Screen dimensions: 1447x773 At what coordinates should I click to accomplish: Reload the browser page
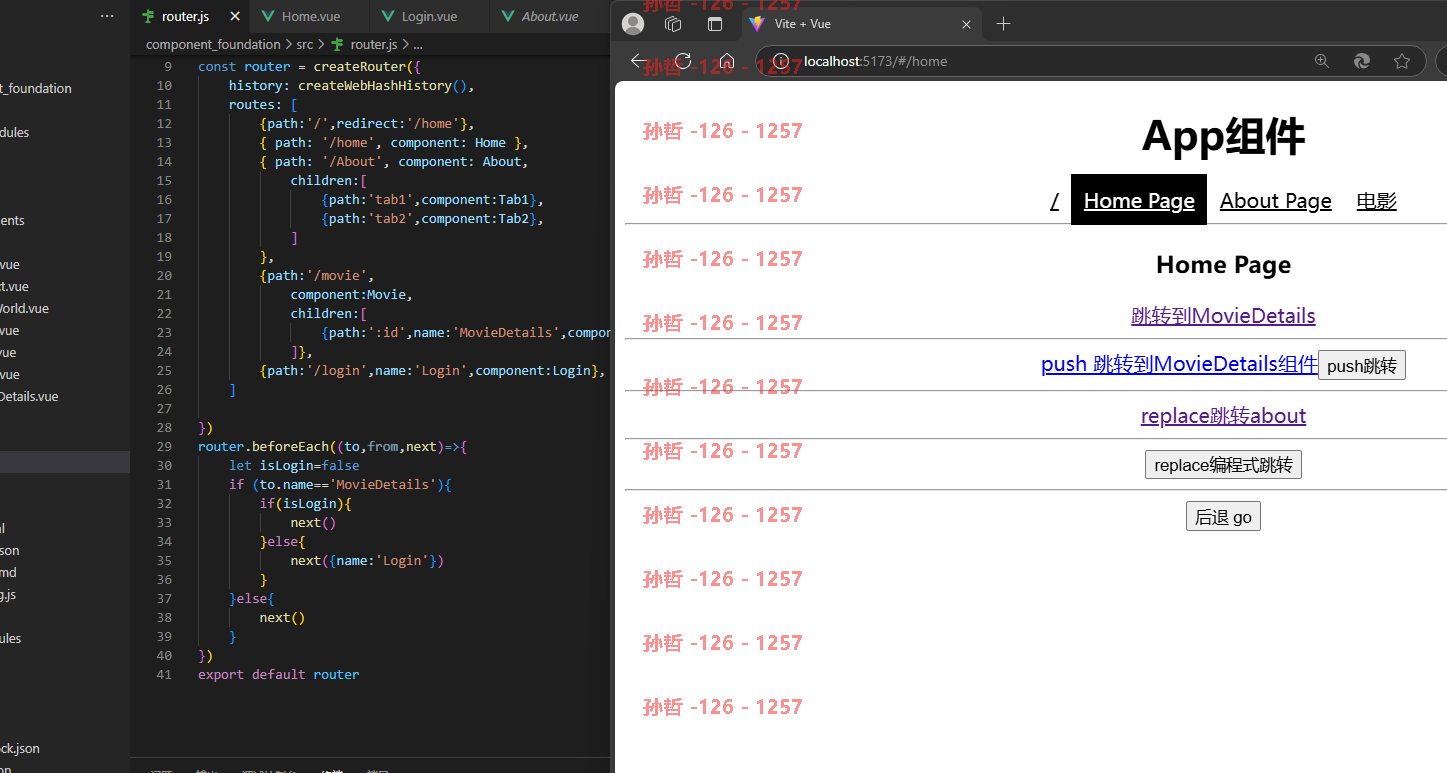tap(683, 61)
